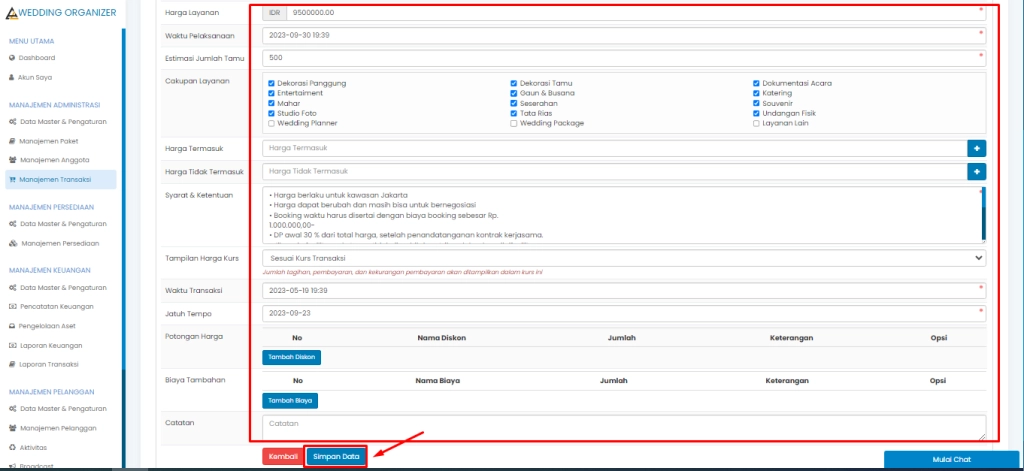
Task: Click the Pengelolaan Aset sidebar icon
Action: coord(12,326)
